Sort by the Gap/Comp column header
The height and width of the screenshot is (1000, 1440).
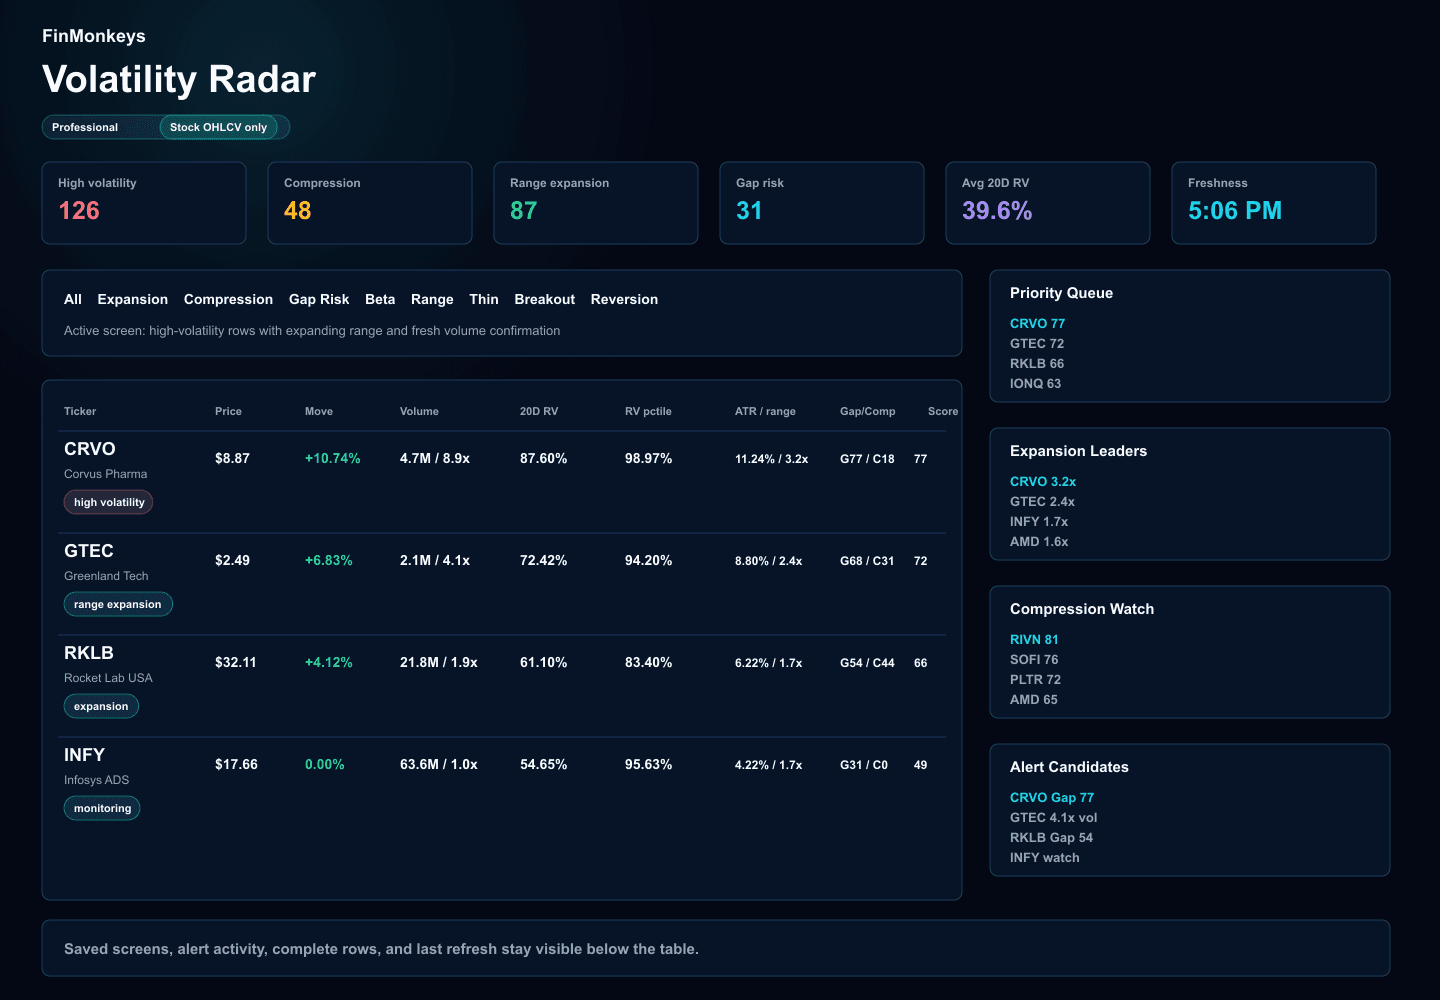pos(868,411)
